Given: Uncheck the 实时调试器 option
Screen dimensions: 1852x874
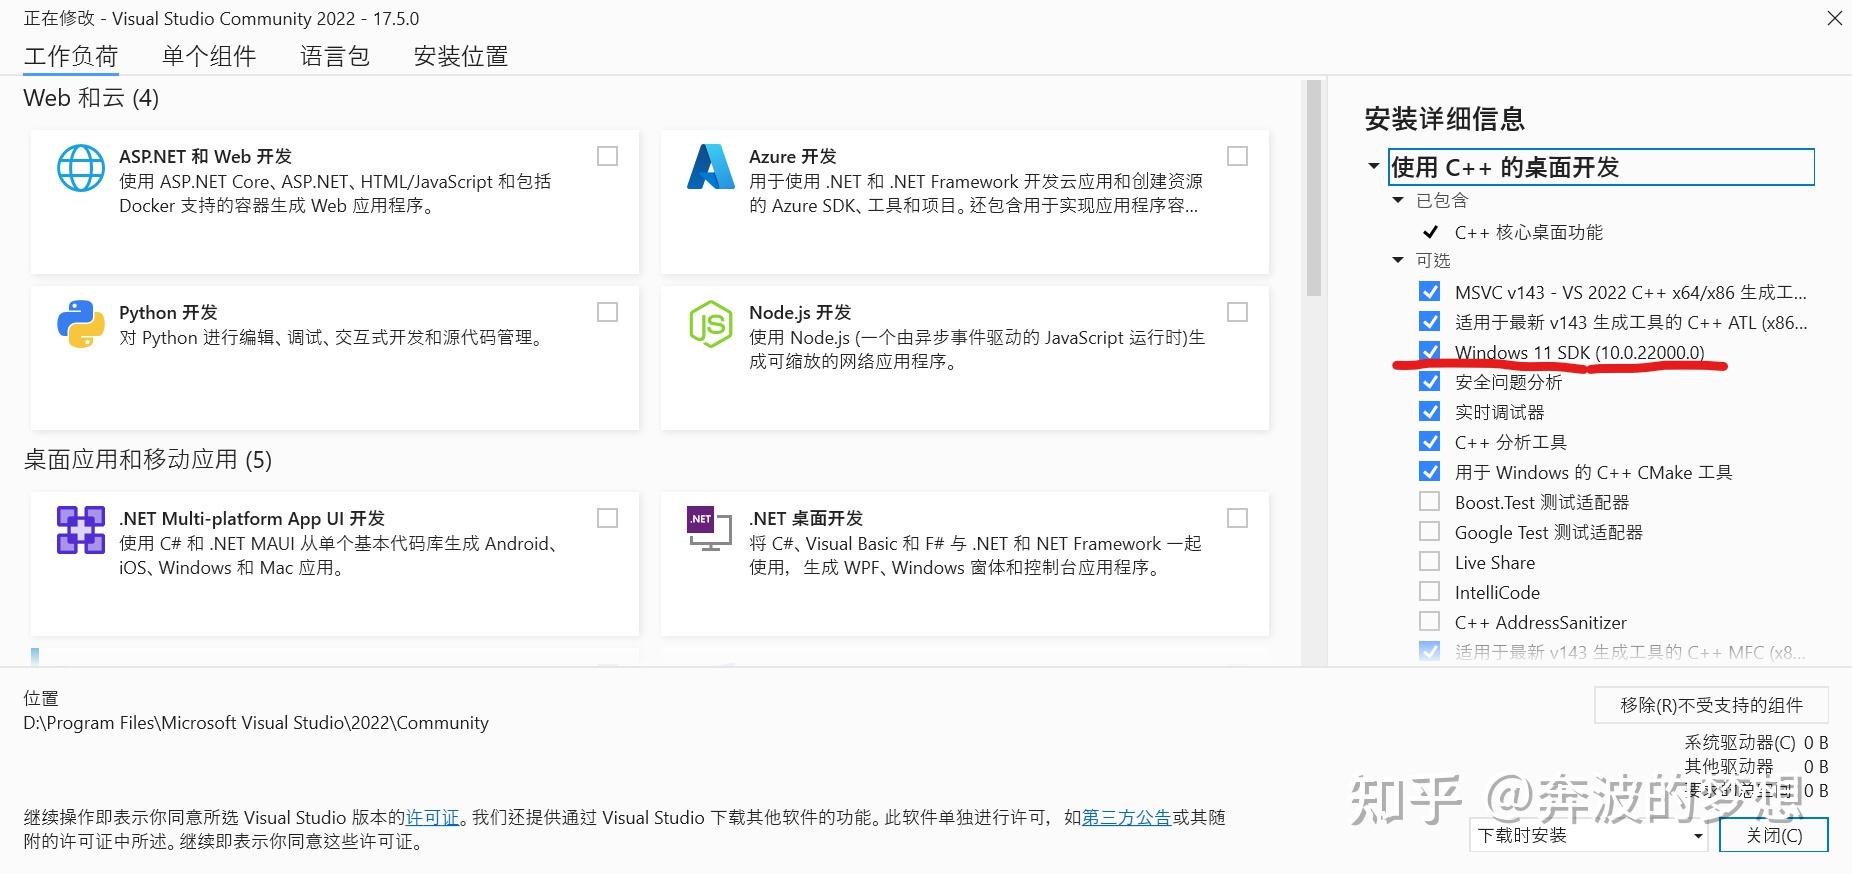Looking at the screenshot, I should click(1430, 412).
